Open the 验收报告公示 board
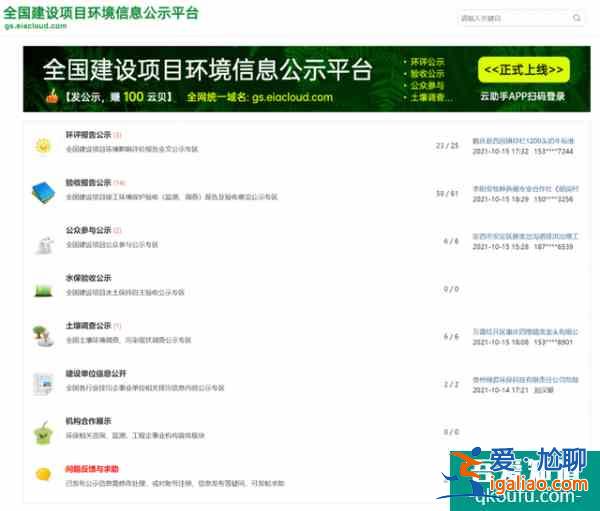 (88, 183)
